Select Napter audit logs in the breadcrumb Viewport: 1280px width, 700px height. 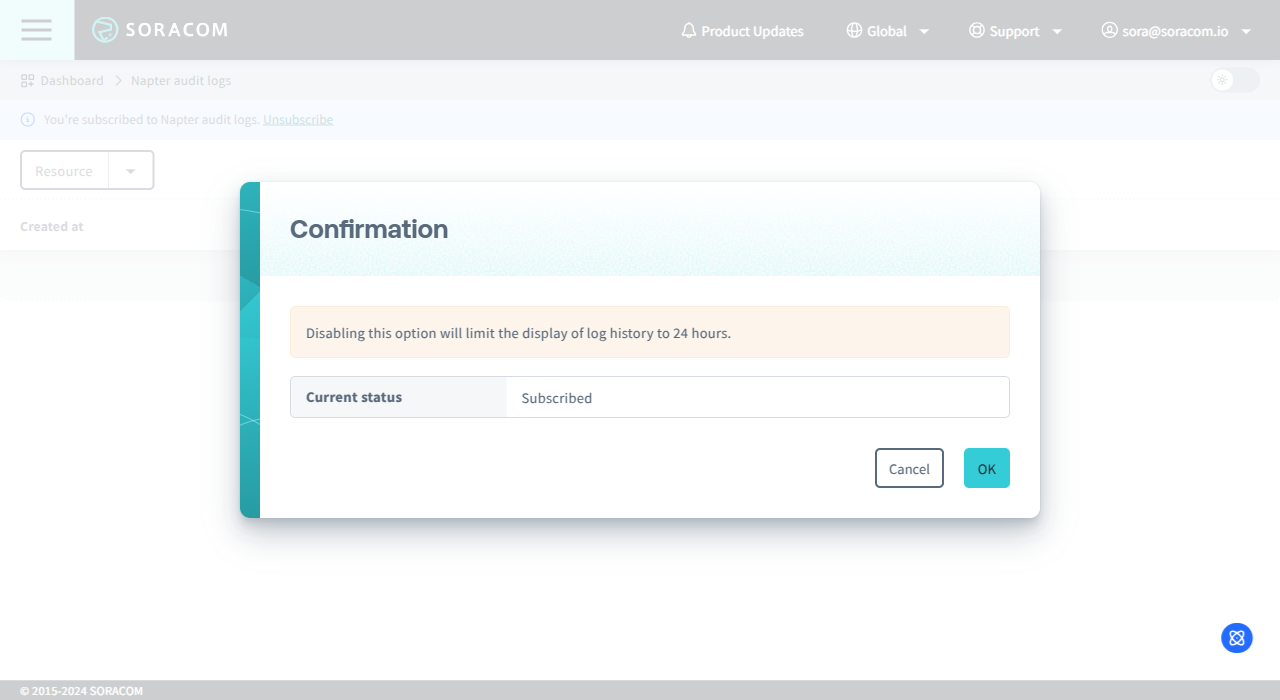(x=181, y=80)
